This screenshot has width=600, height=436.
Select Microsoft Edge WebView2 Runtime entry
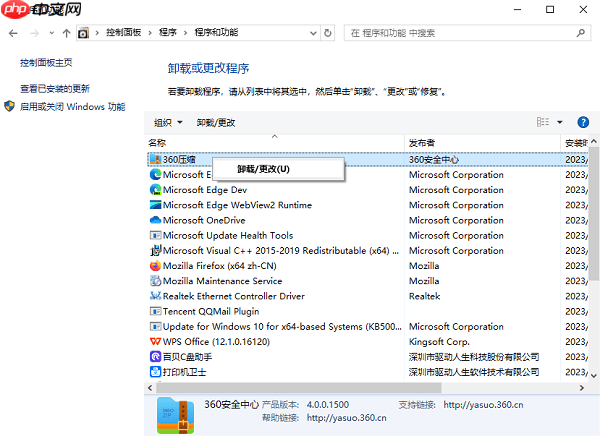click(237, 205)
